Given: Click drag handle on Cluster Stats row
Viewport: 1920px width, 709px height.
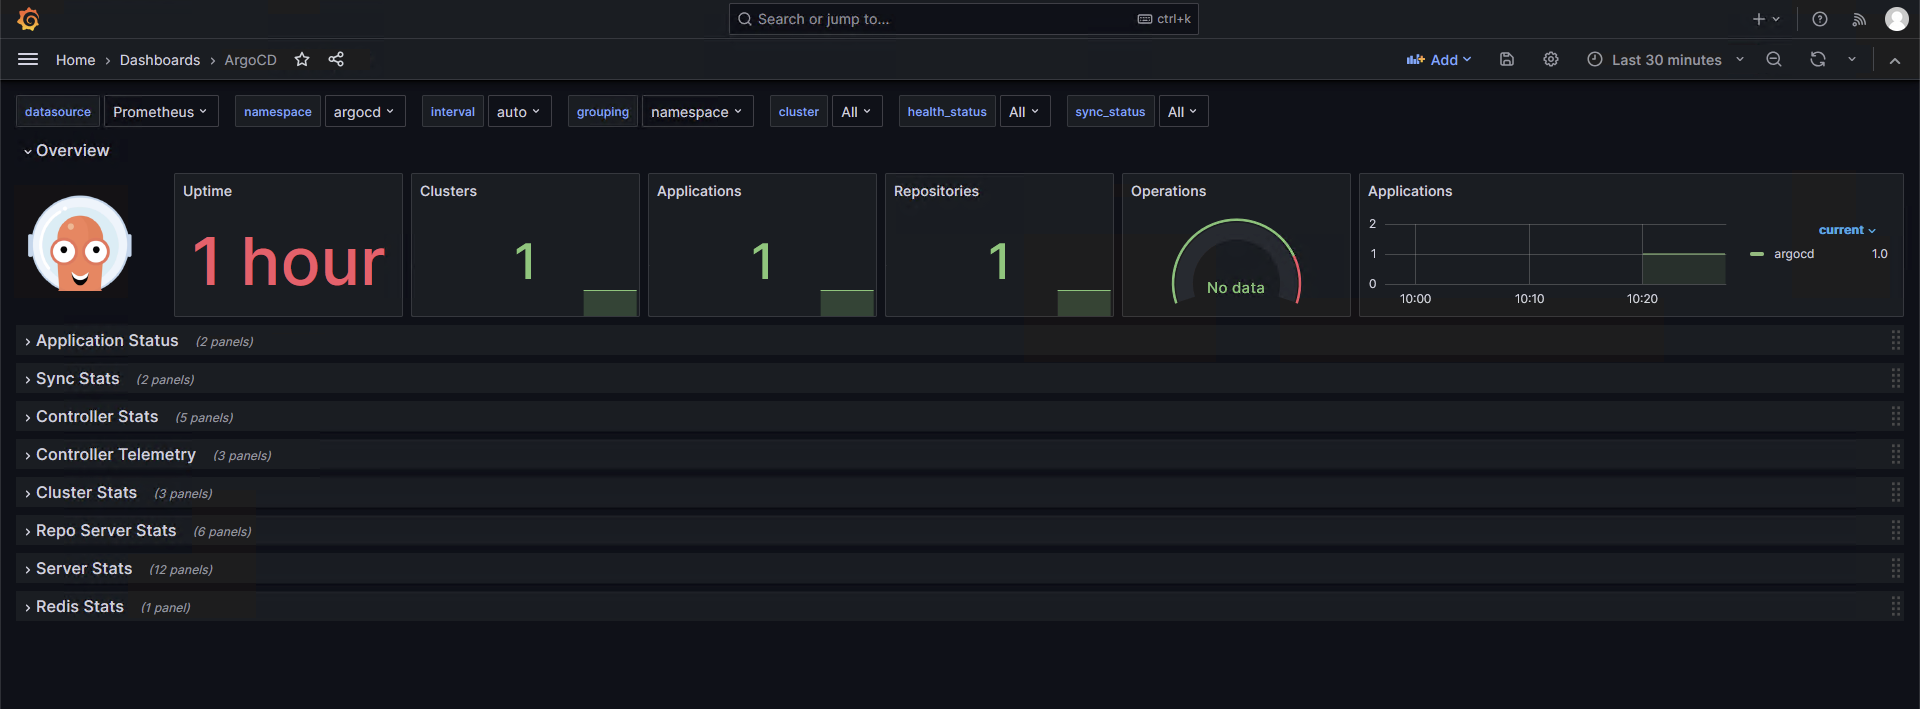Looking at the screenshot, I should point(1896,493).
